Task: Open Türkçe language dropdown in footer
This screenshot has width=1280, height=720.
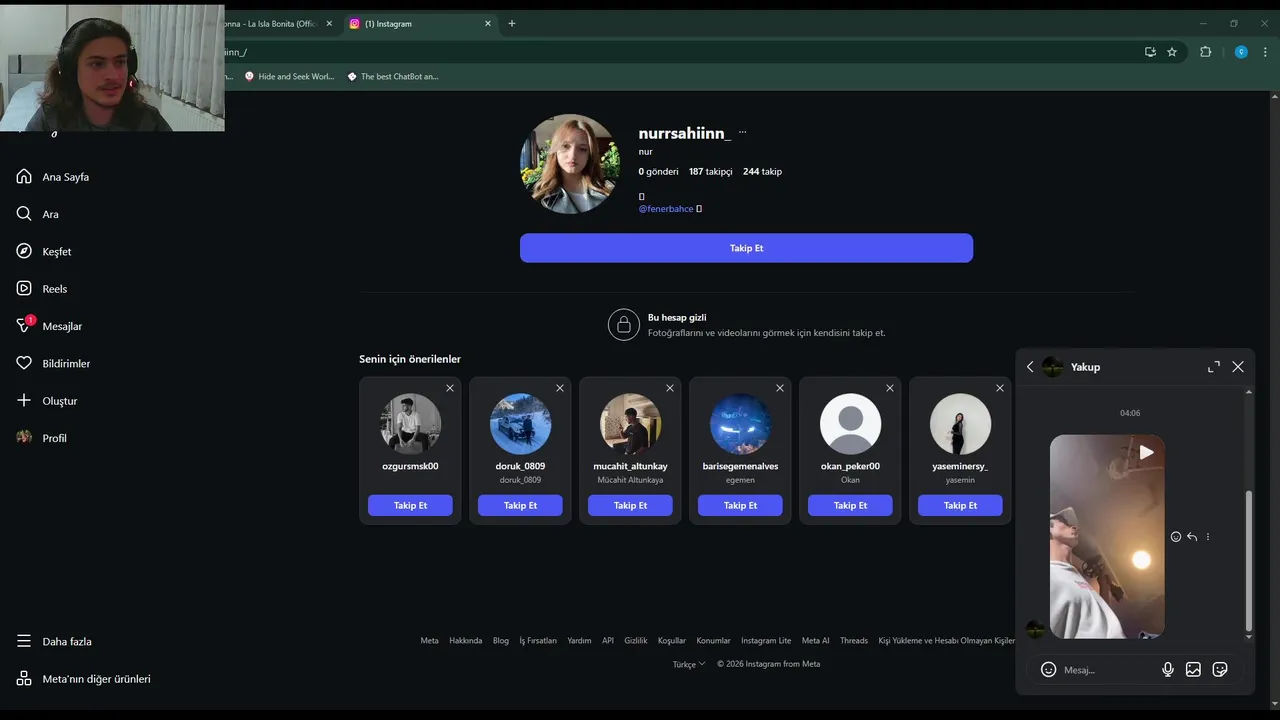Action: tap(689, 664)
